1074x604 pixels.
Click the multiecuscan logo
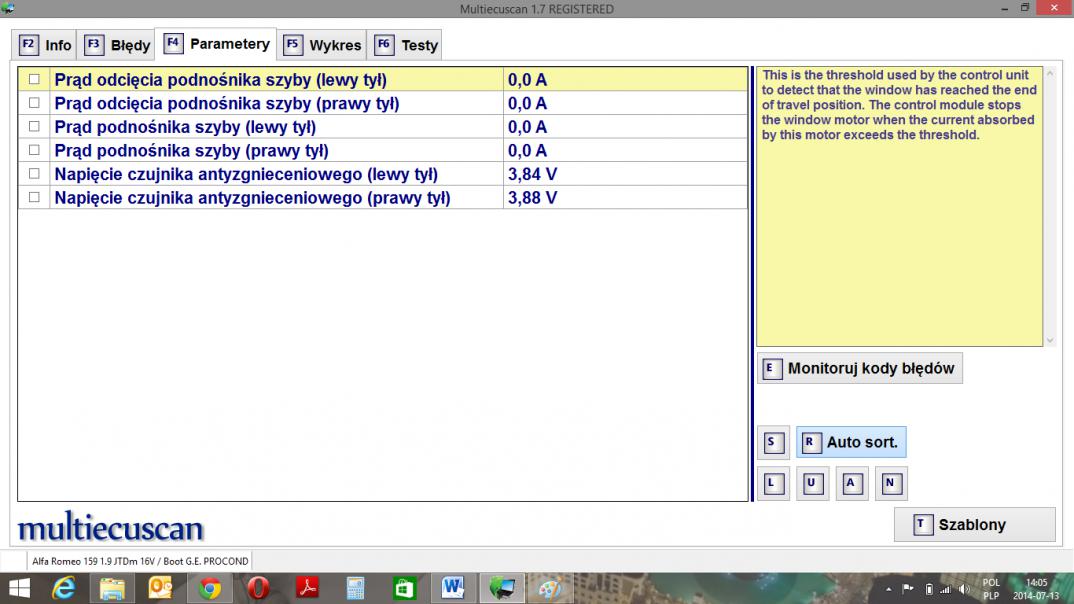click(x=110, y=527)
